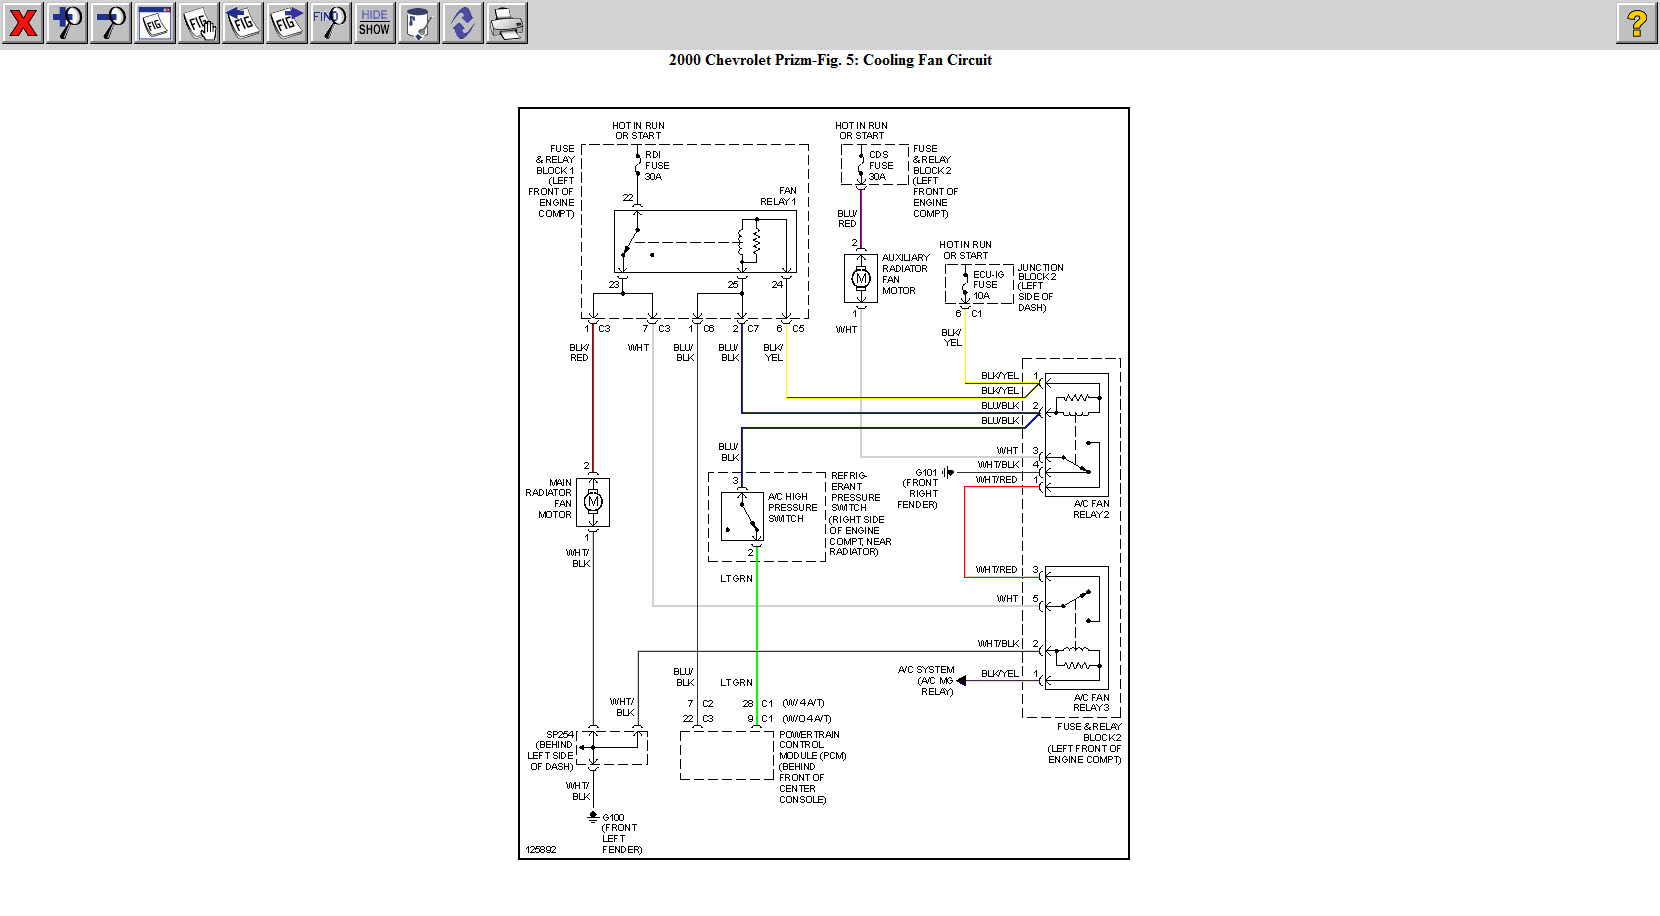Fit the figure to the window
Screen dimensions: 1660x916
click(x=155, y=23)
